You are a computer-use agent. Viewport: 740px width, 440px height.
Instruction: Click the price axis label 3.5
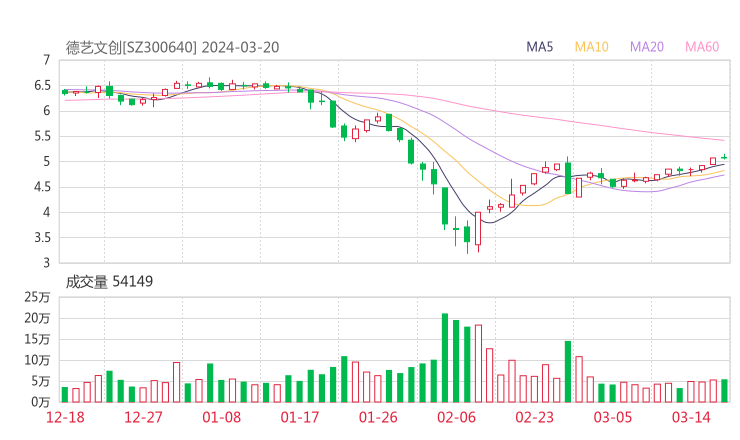[x=42, y=237]
